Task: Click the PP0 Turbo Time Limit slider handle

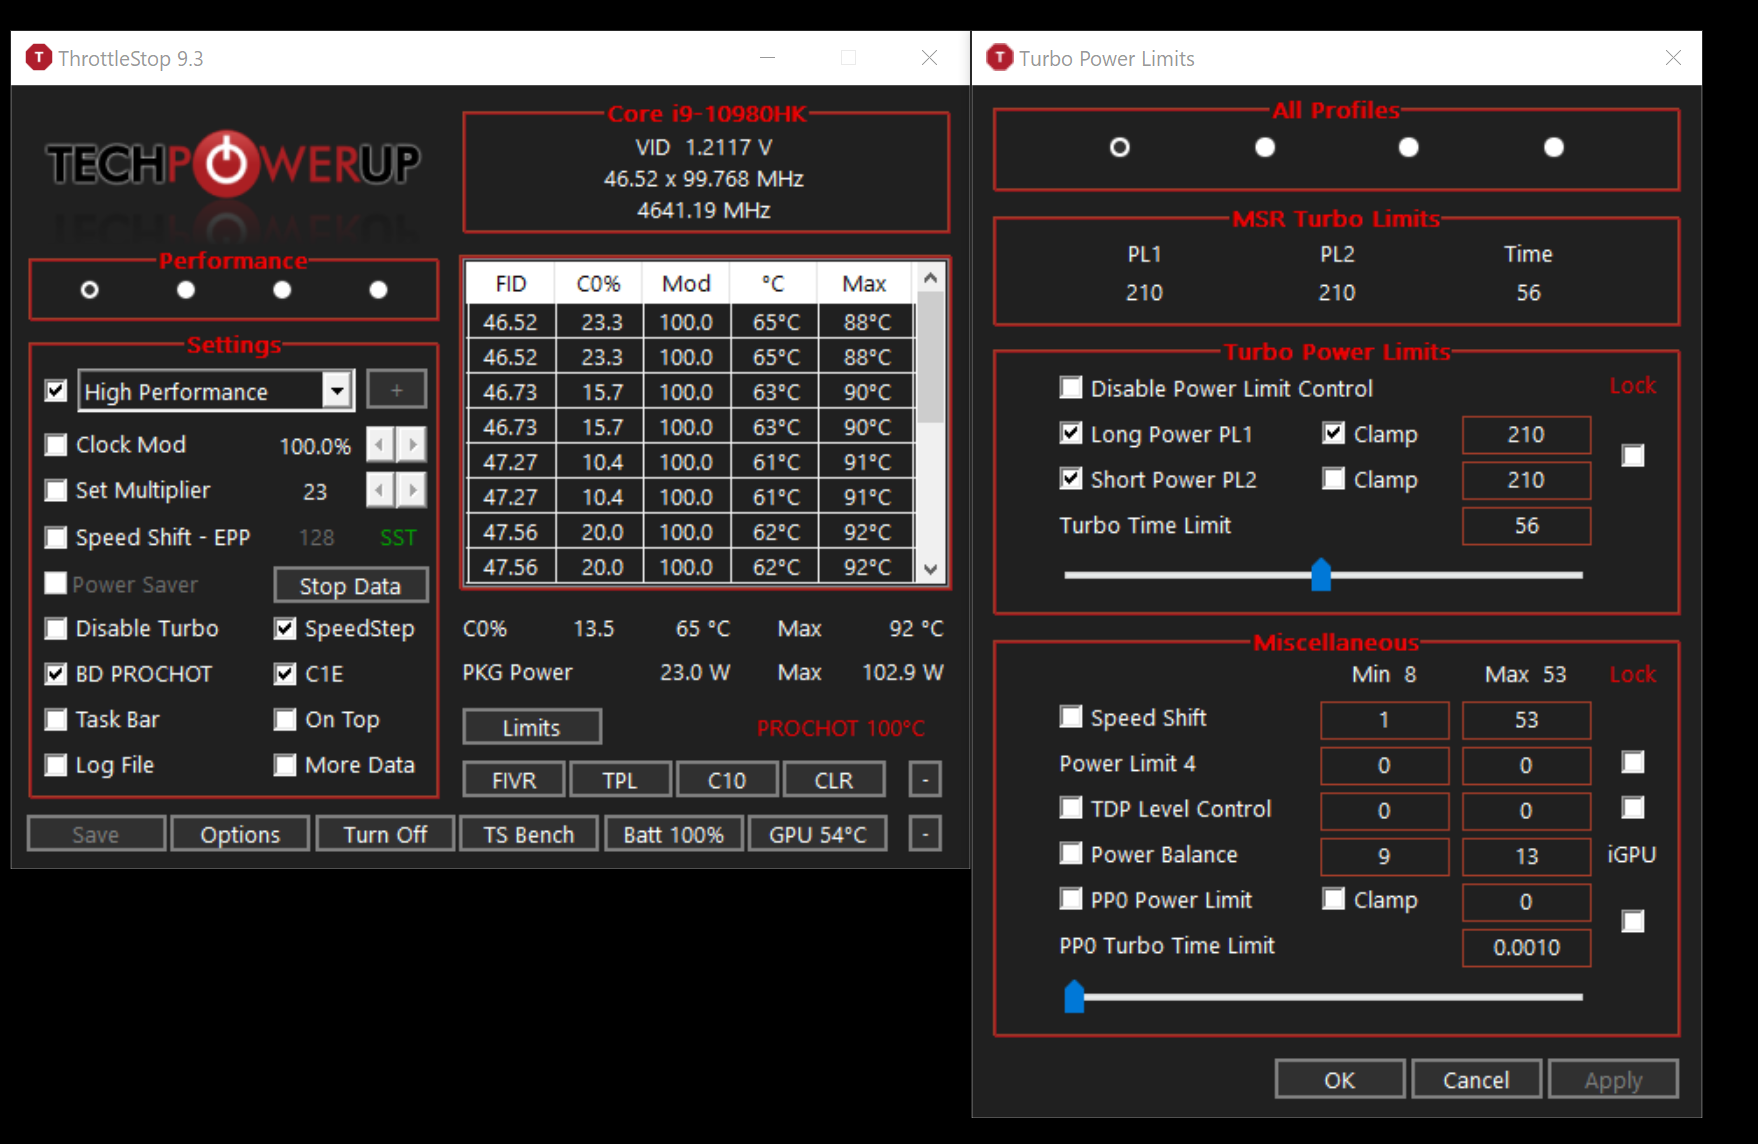Action: (1074, 997)
